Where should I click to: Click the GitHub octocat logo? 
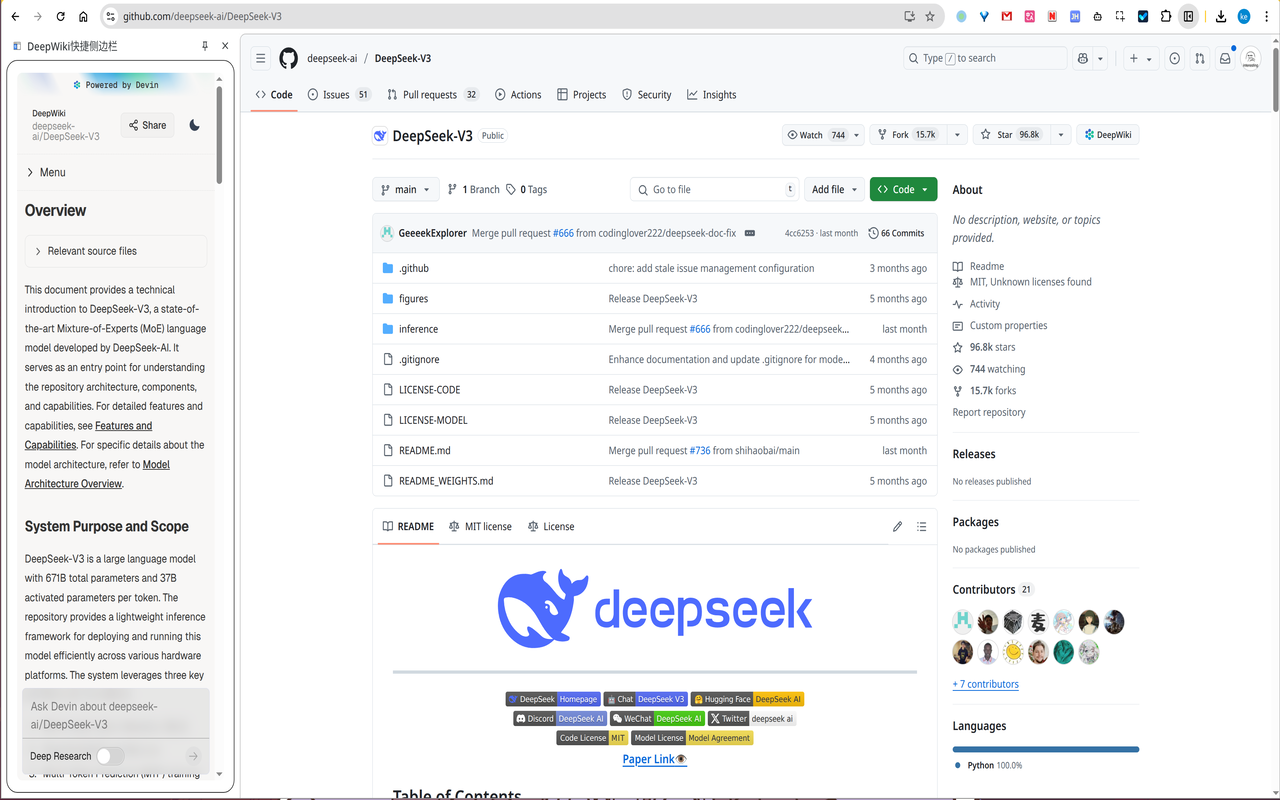(288, 58)
